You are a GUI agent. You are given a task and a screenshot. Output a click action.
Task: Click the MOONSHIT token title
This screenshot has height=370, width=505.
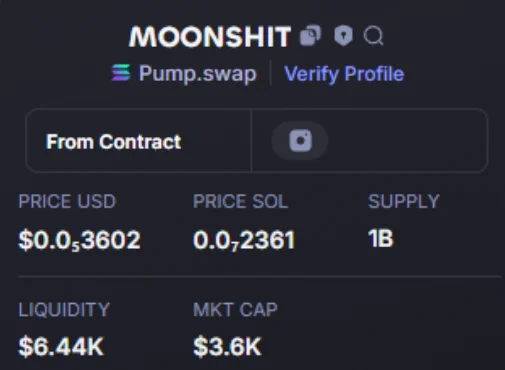tap(210, 36)
